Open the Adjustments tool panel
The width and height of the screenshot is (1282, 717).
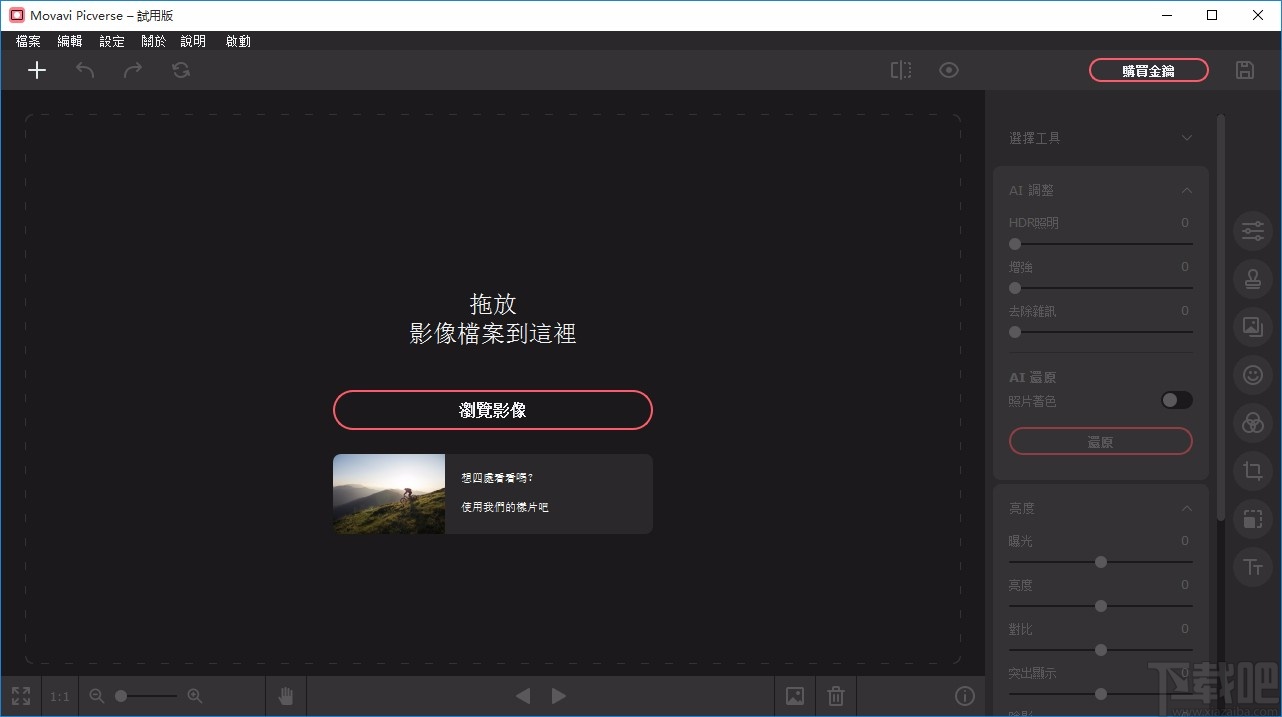[x=1252, y=230]
